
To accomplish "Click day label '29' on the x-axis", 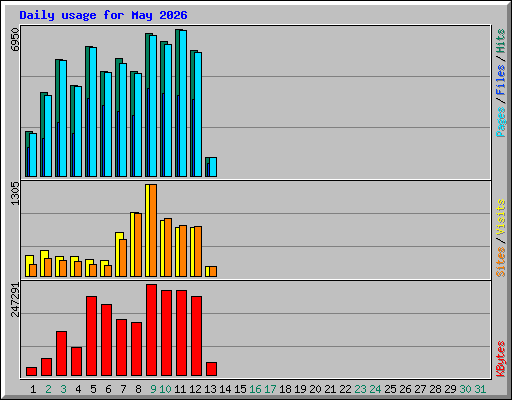I will [450, 389].
